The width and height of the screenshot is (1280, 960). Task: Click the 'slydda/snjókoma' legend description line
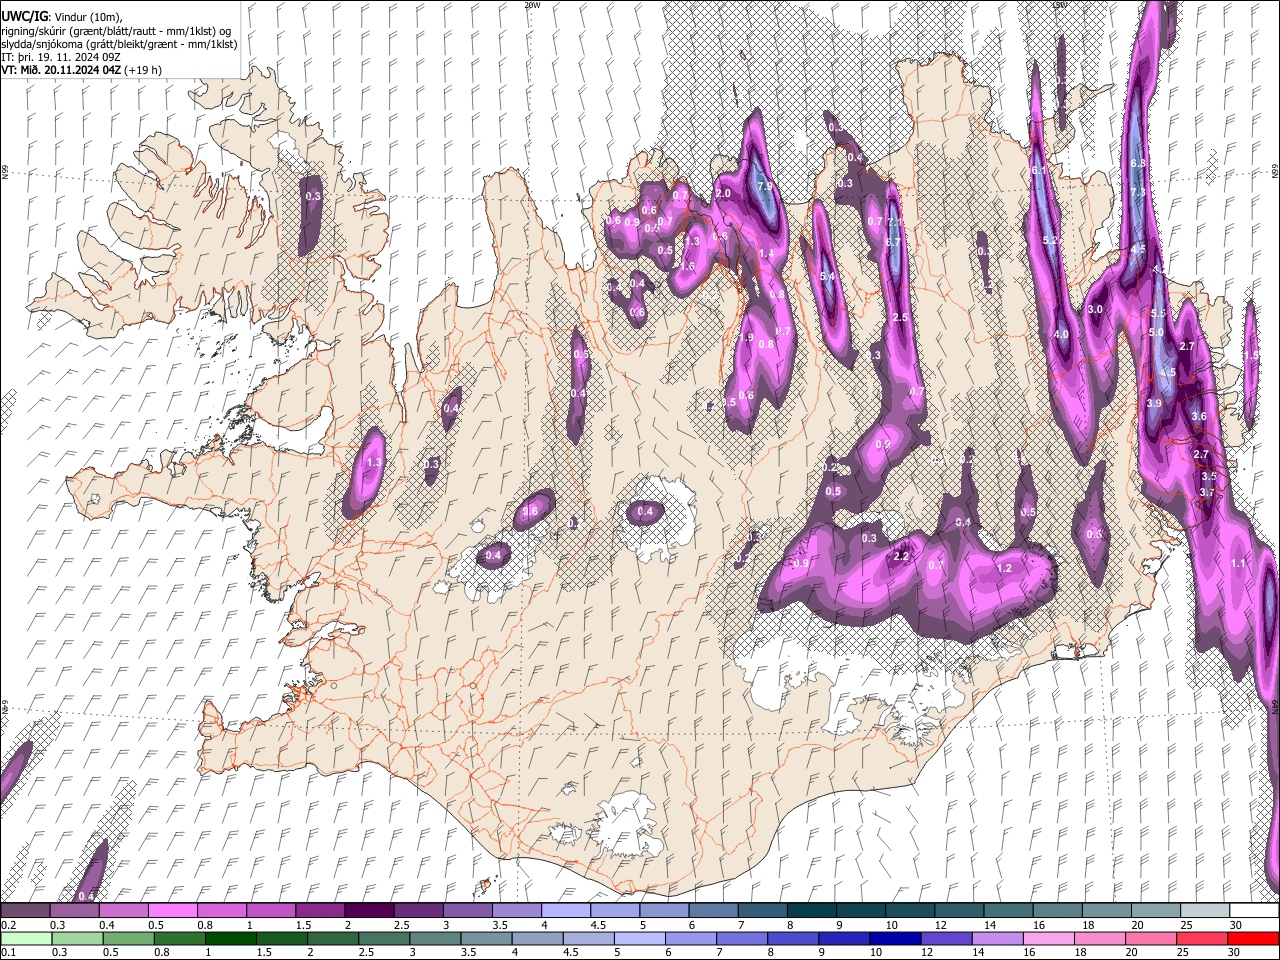119,44
